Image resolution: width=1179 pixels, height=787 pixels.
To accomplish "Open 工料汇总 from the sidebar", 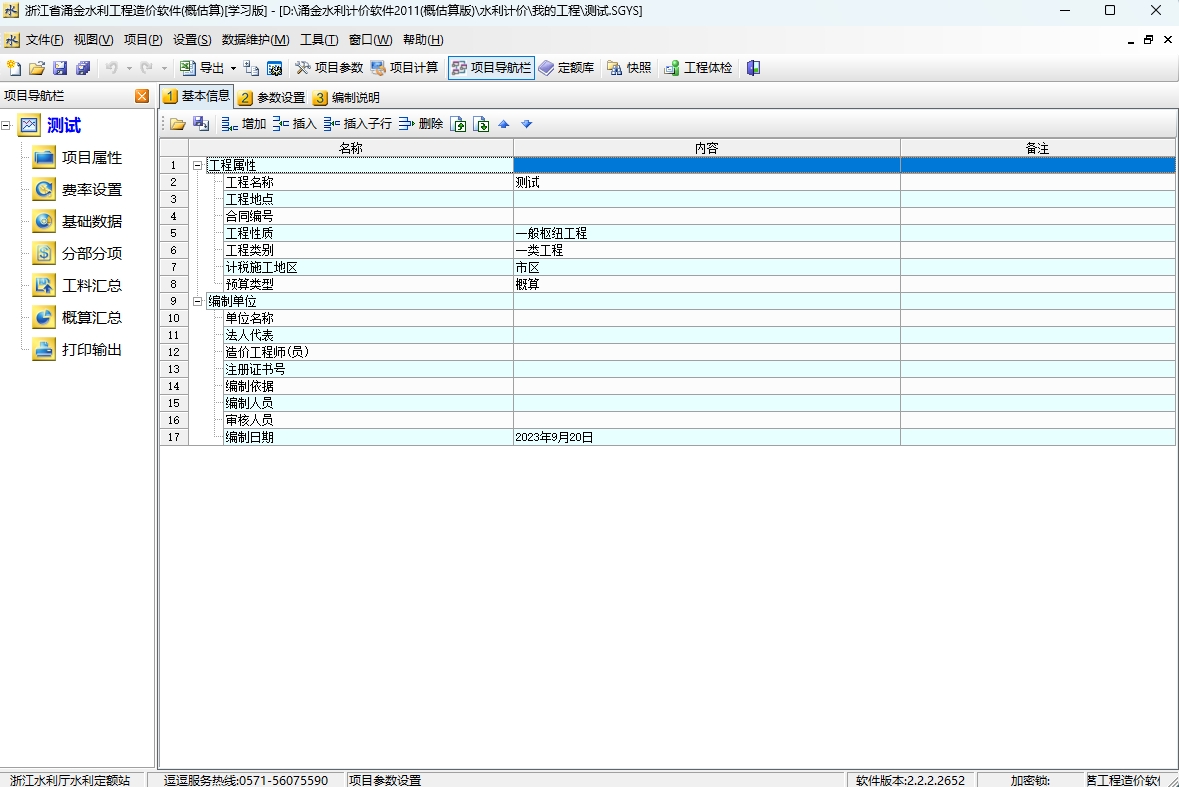I will pos(77,286).
